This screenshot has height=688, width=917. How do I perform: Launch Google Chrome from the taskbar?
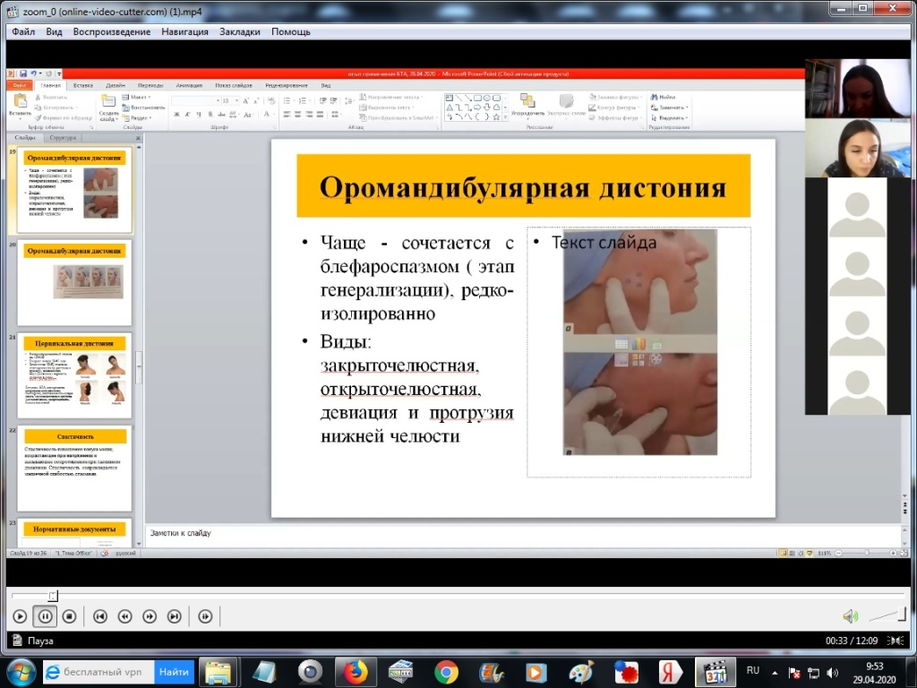[446, 672]
